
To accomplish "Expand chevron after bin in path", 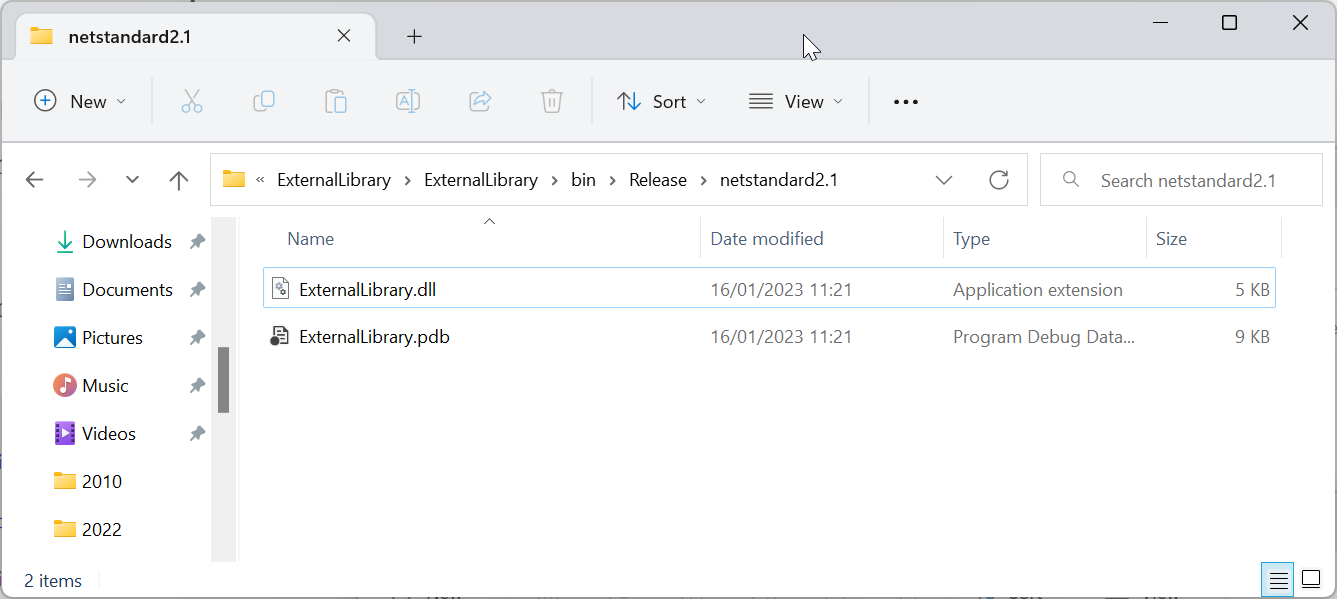I will (612, 180).
